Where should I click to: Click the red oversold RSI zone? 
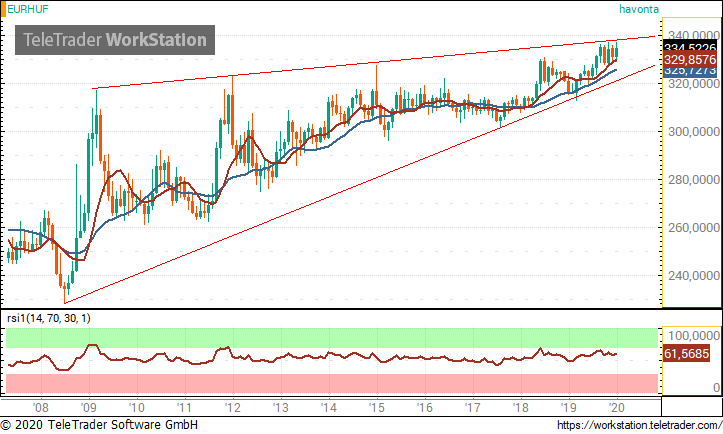click(332, 384)
